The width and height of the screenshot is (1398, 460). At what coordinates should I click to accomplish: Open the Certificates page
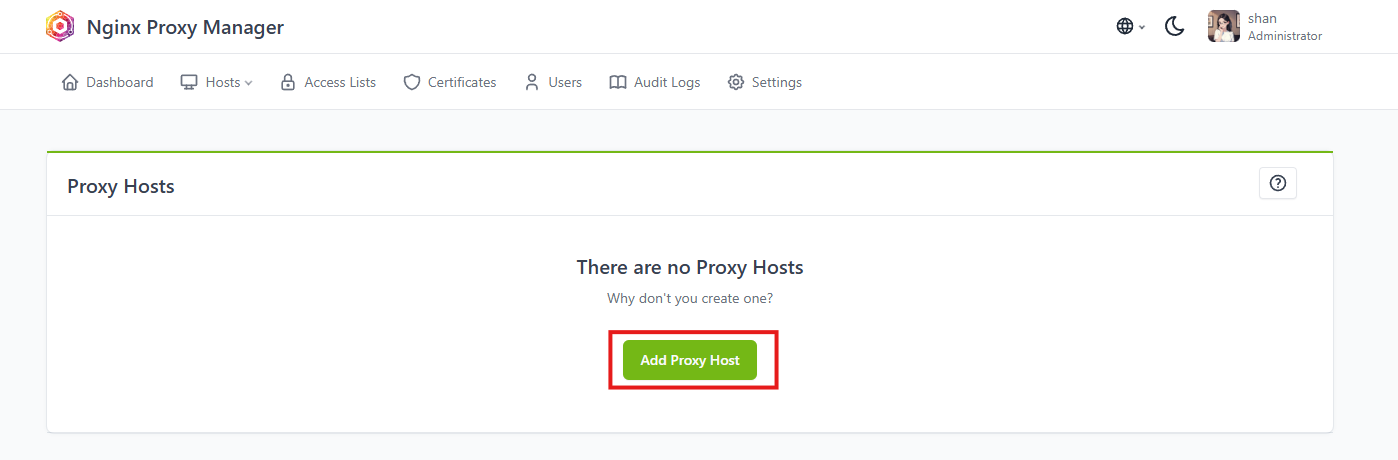pos(450,82)
